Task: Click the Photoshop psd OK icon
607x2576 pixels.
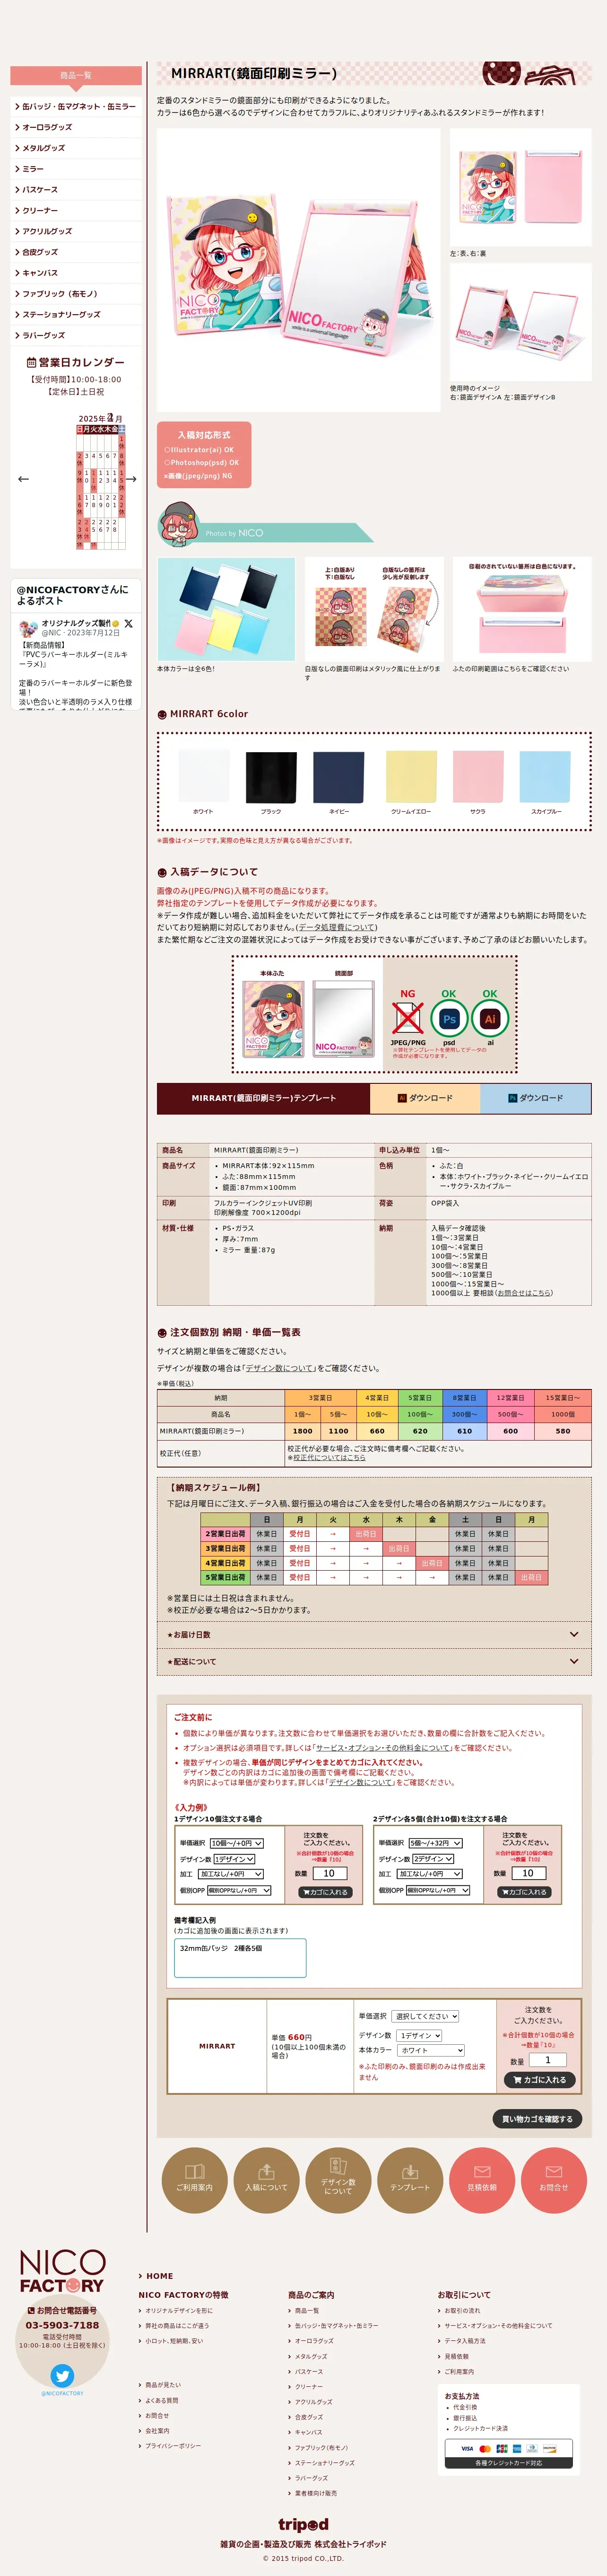Action: (449, 1018)
